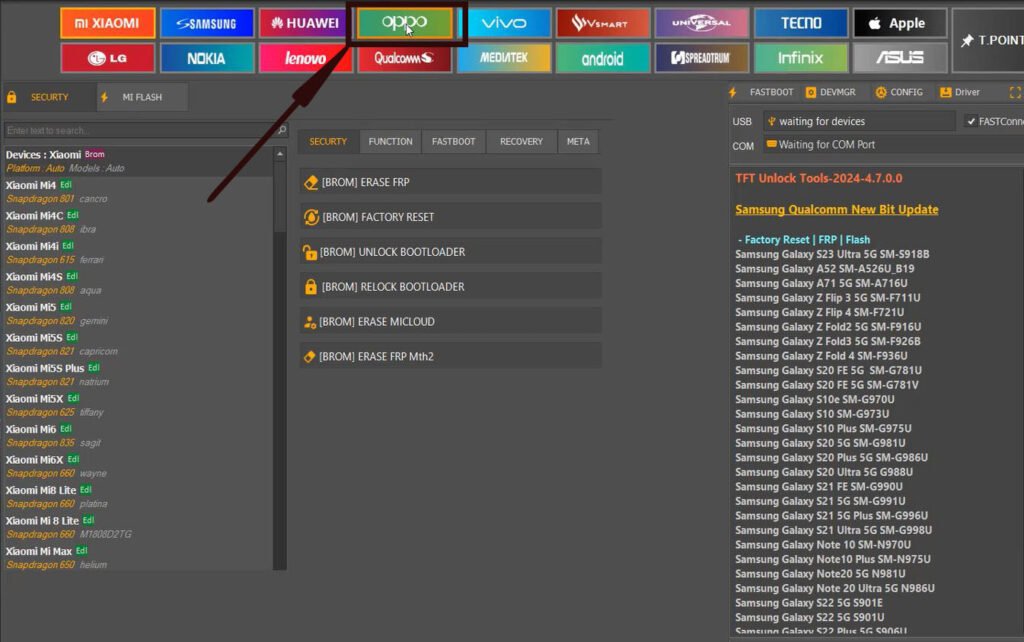
Task: Select Xiaomi Mi4i ferrari device
Action: coord(137,253)
